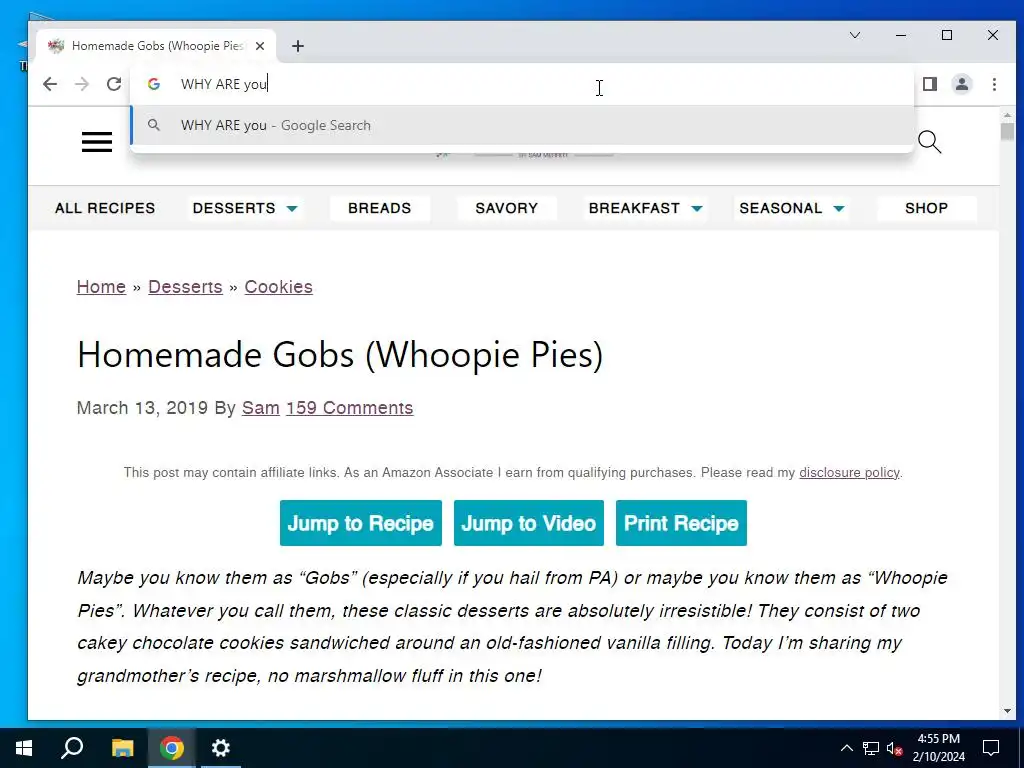Click the March 13, 2019 date text

point(142,408)
